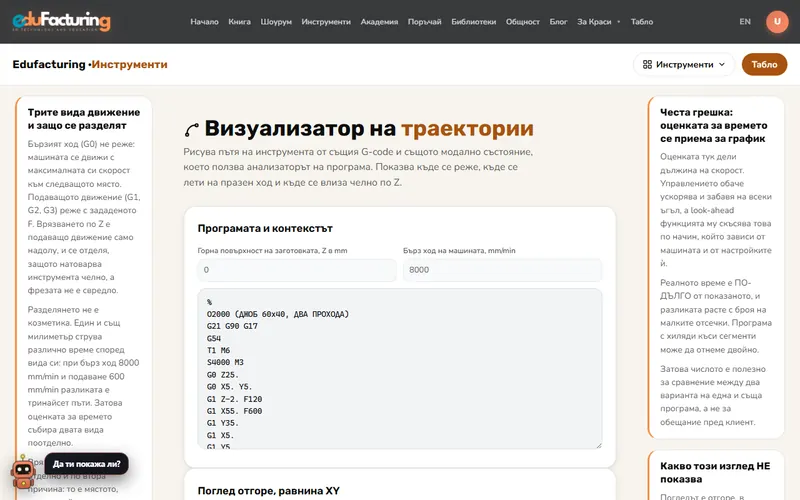Click the 'Поглед отгоре, равнина XY' heading
The width and height of the screenshot is (800, 500).
tap(268, 491)
